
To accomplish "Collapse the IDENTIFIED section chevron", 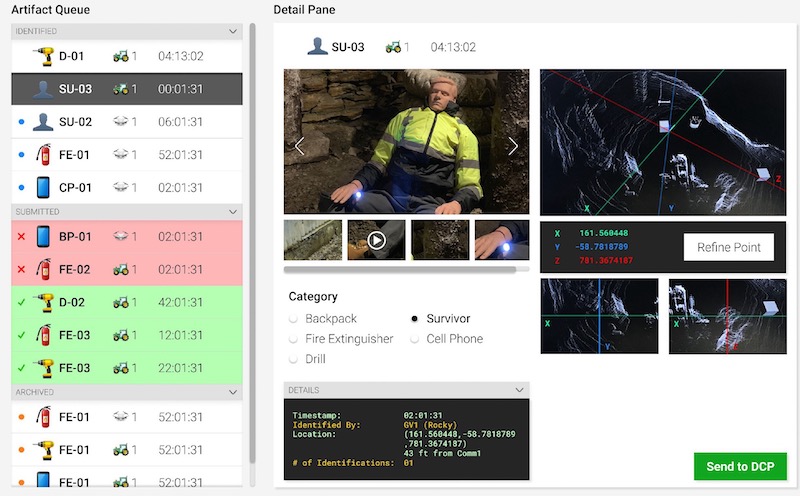I will [x=233, y=32].
